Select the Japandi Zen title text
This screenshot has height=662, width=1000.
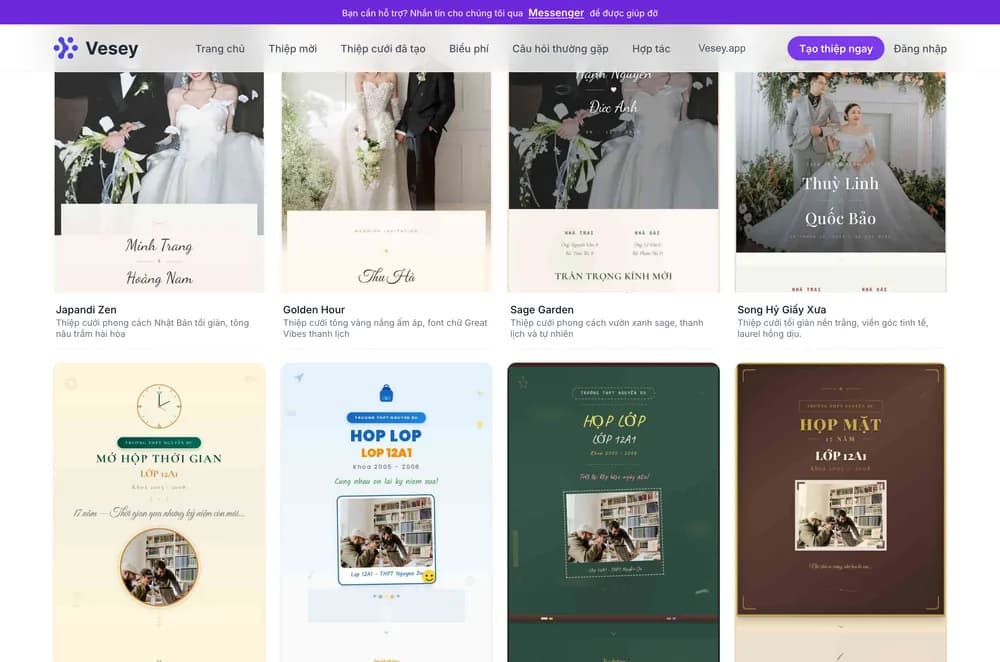[x=86, y=309]
